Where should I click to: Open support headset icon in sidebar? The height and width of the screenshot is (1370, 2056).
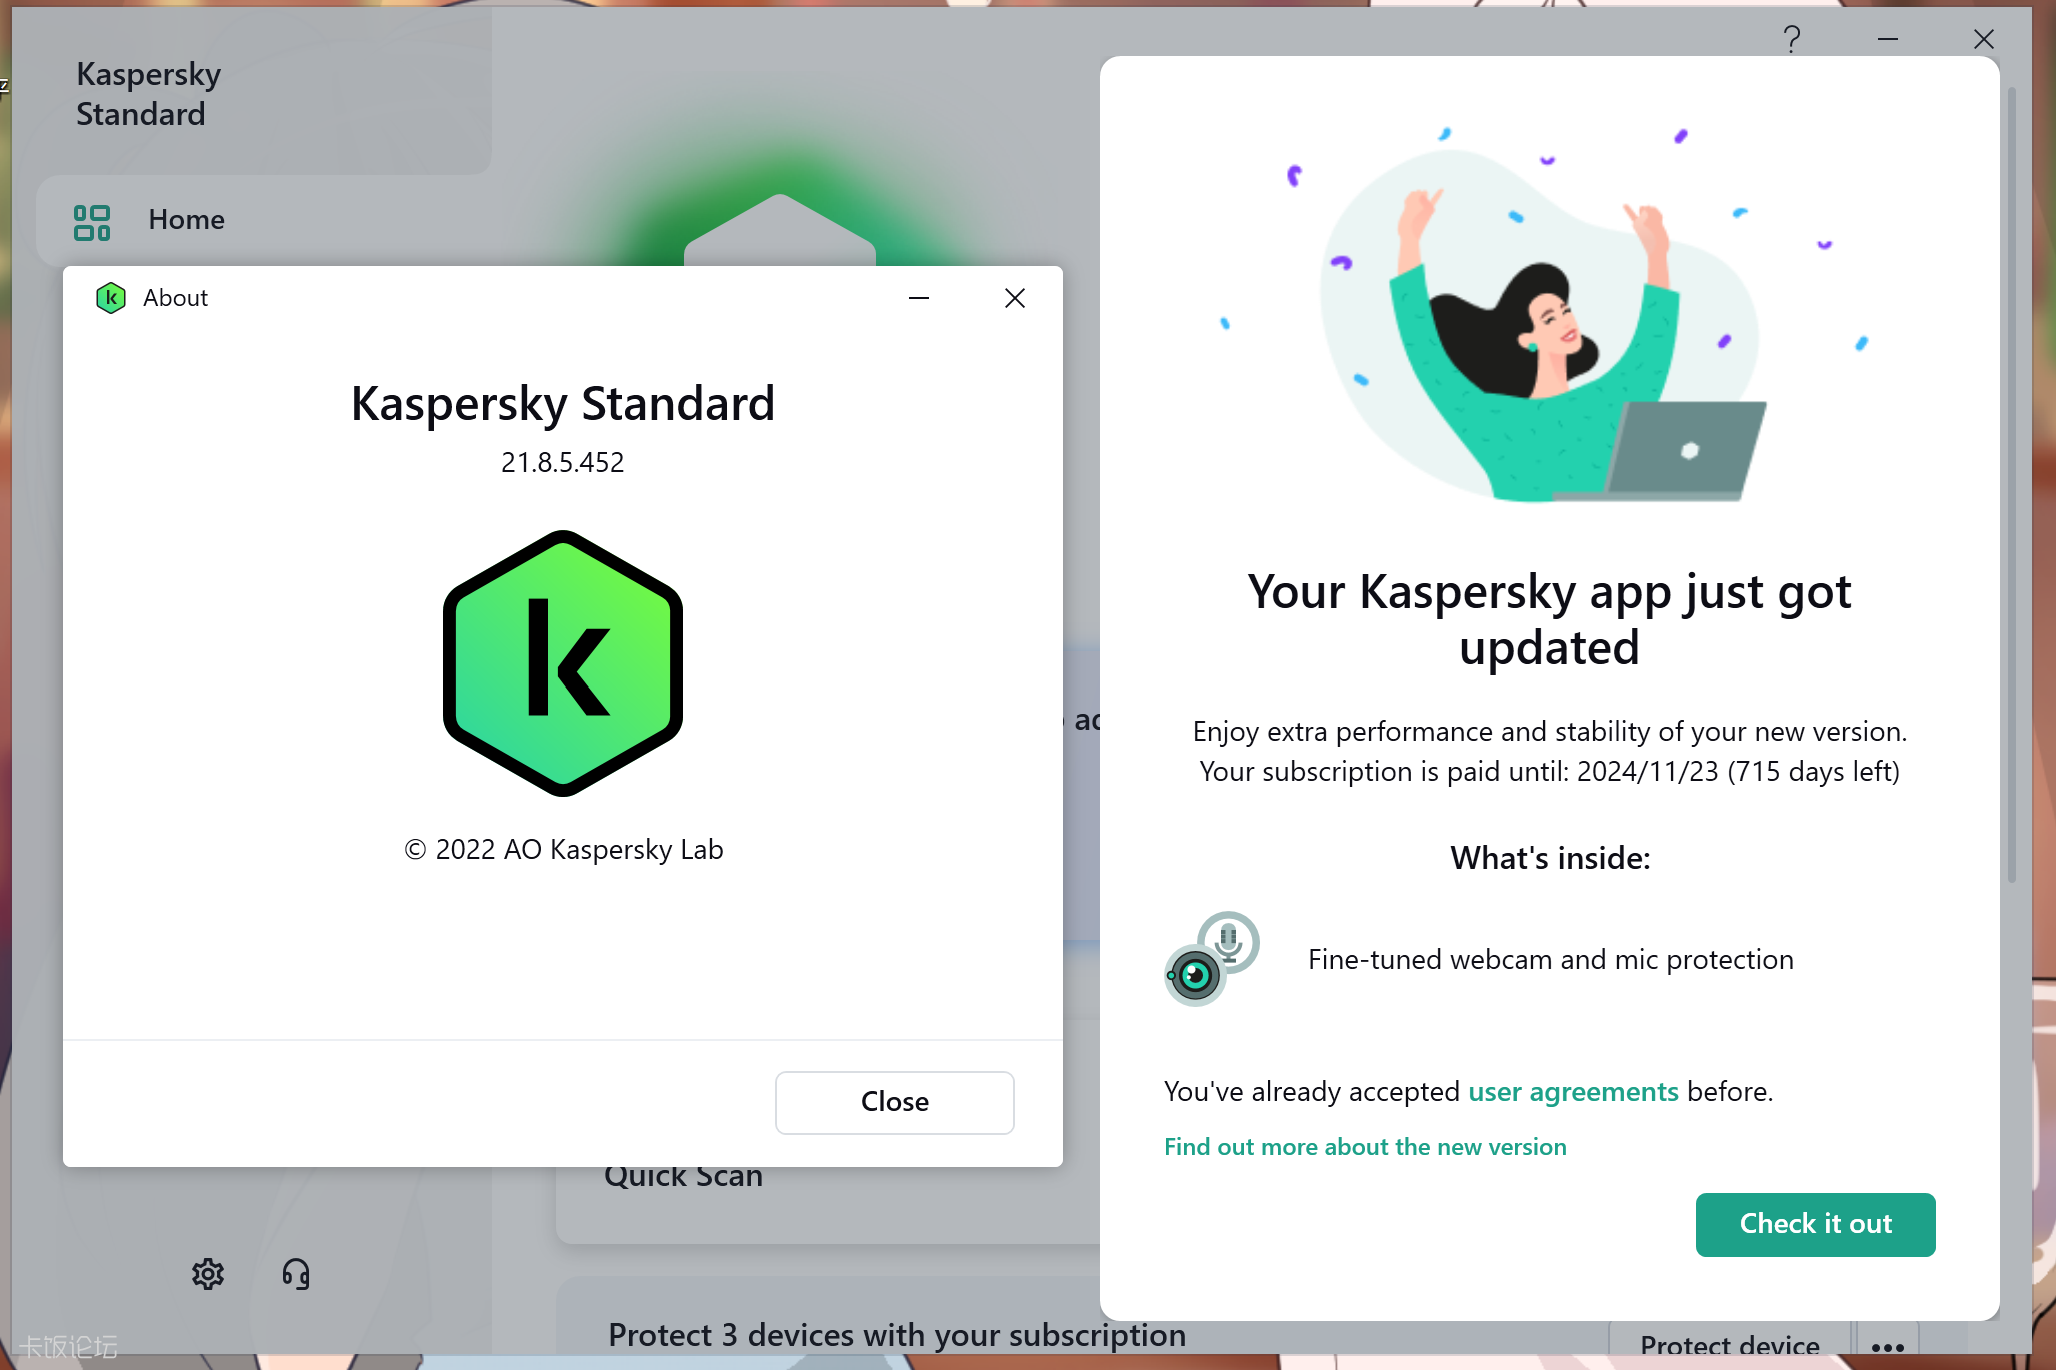[296, 1274]
